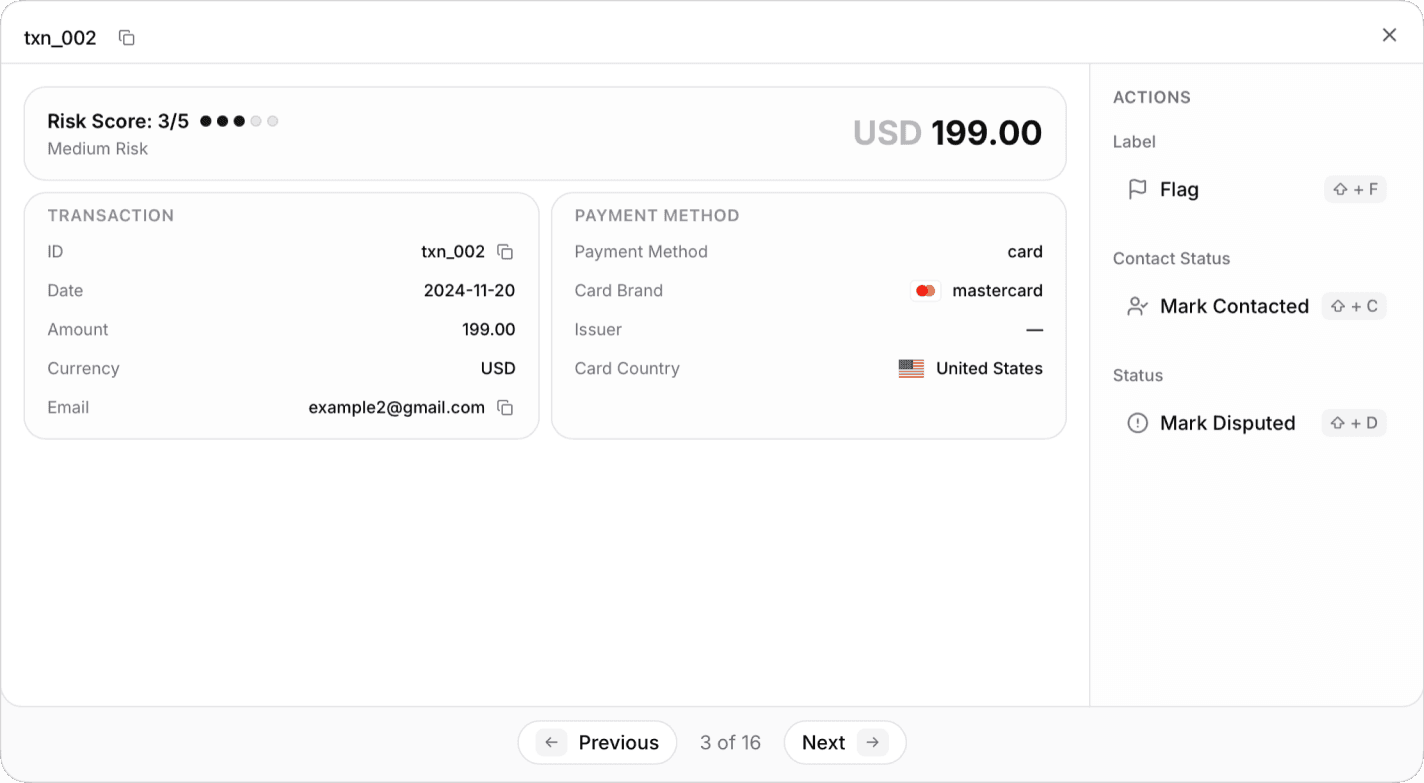Viewport: 1424px width, 783px height.
Task: Click the United States flag icon
Action: (911, 368)
